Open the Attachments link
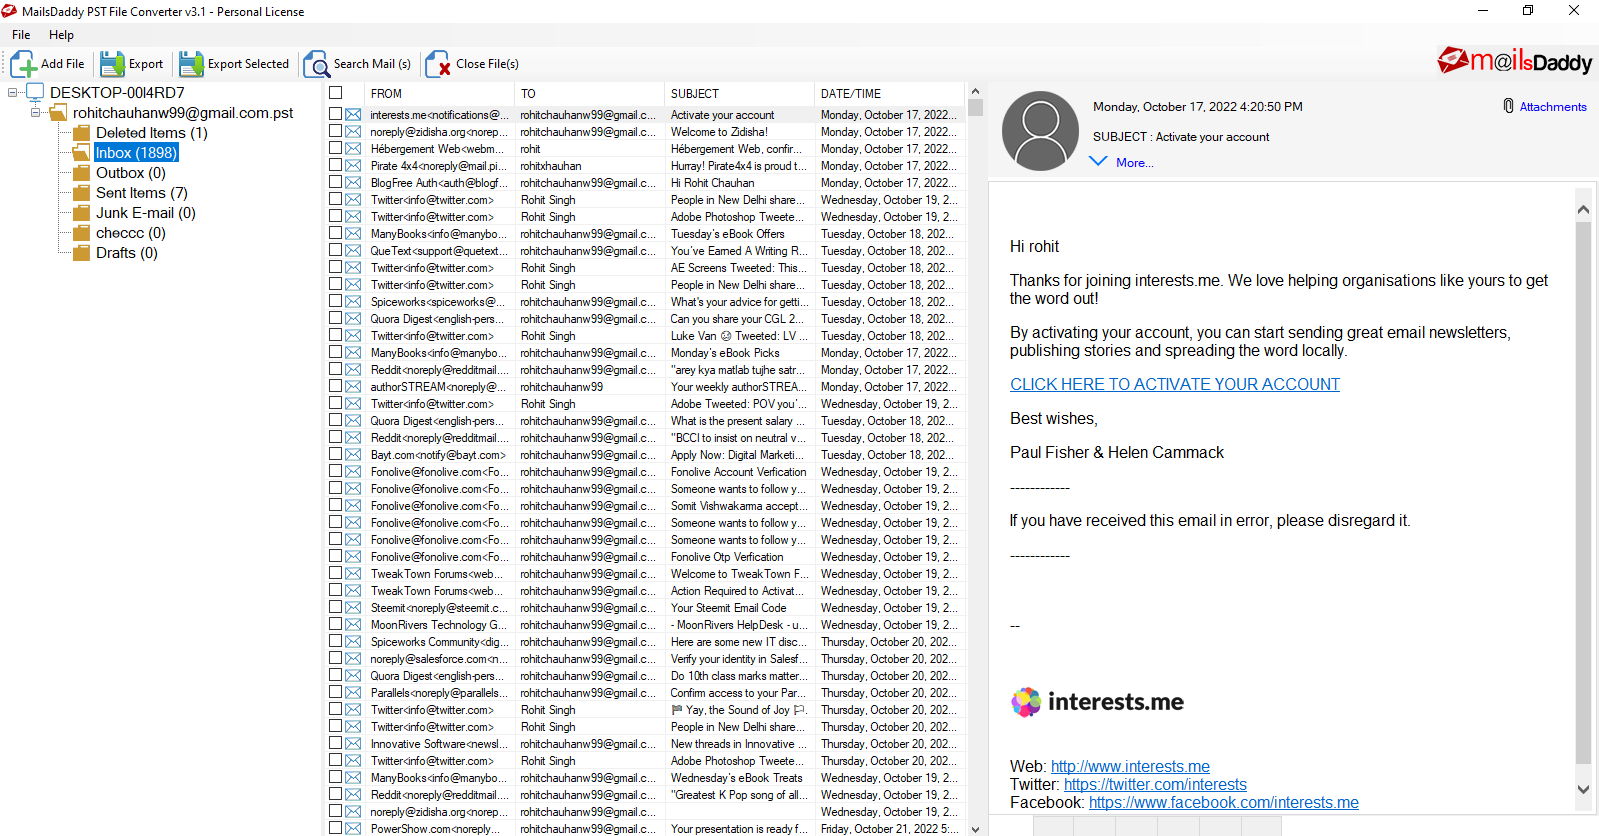This screenshot has height=836, width=1599. tap(1553, 107)
